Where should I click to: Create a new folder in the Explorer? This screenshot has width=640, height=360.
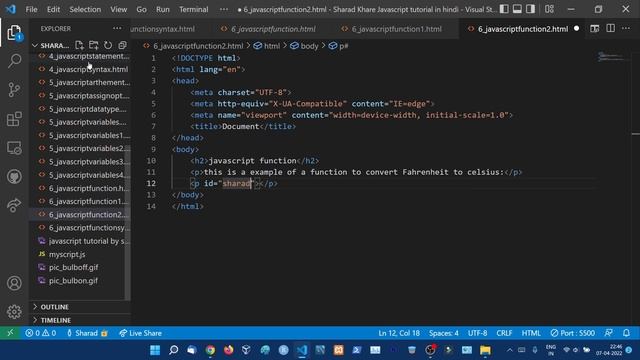pyautogui.click(x=93, y=45)
